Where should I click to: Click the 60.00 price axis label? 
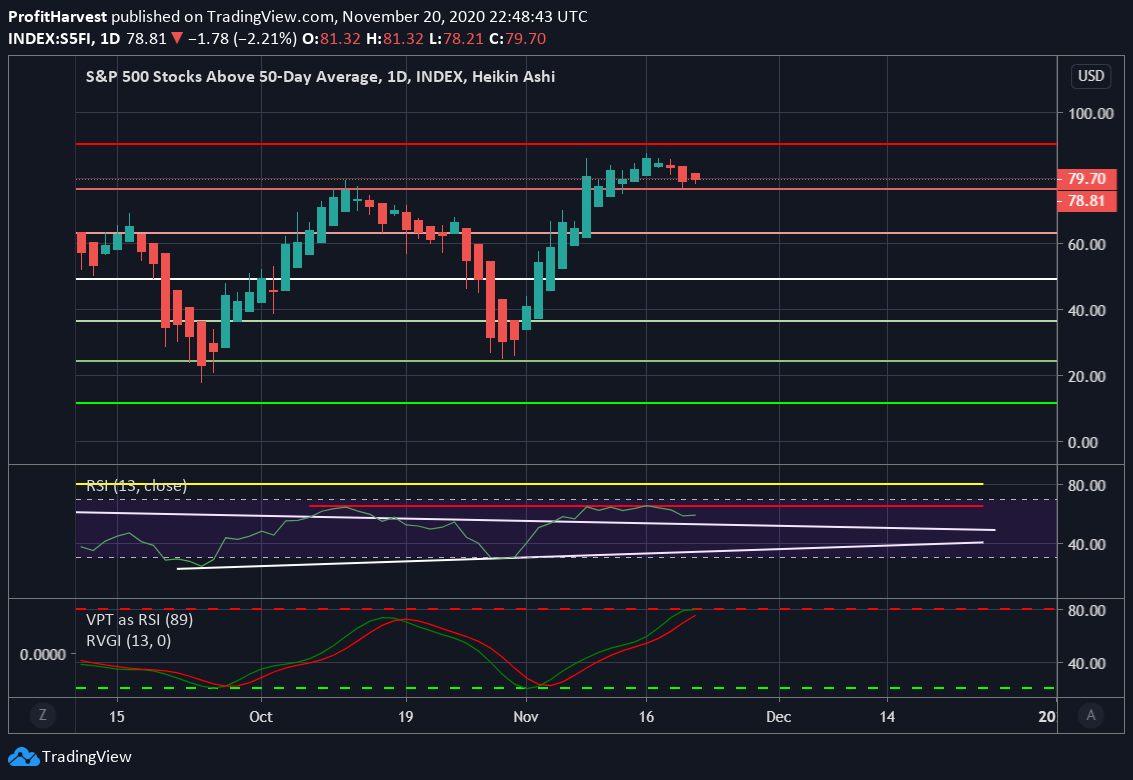tap(1087, 244)
